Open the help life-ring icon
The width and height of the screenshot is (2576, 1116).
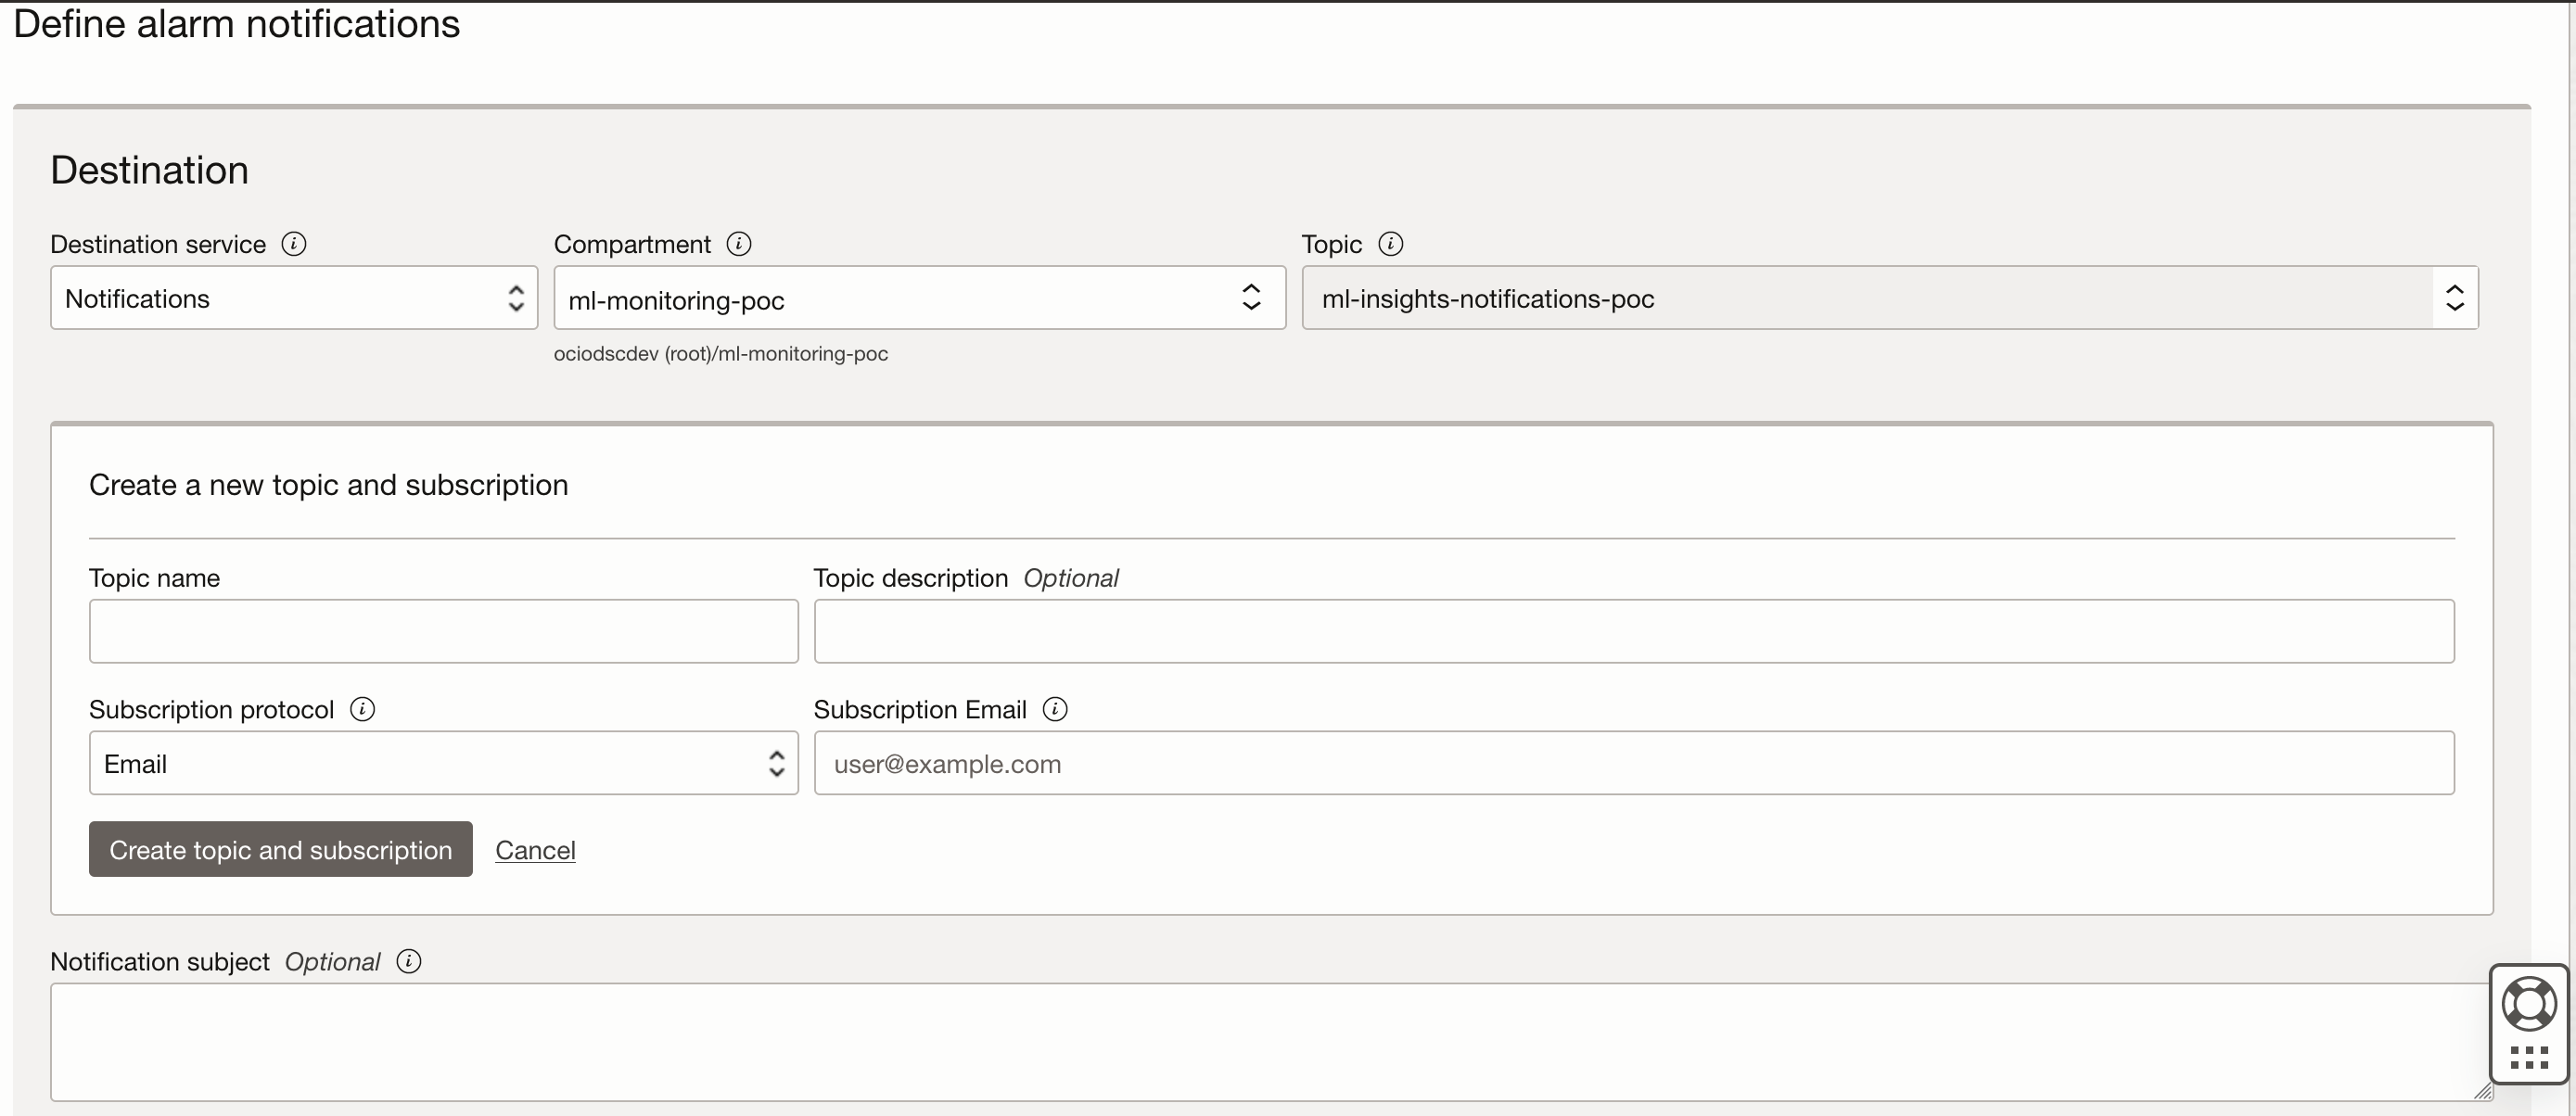[2529, 1003]
